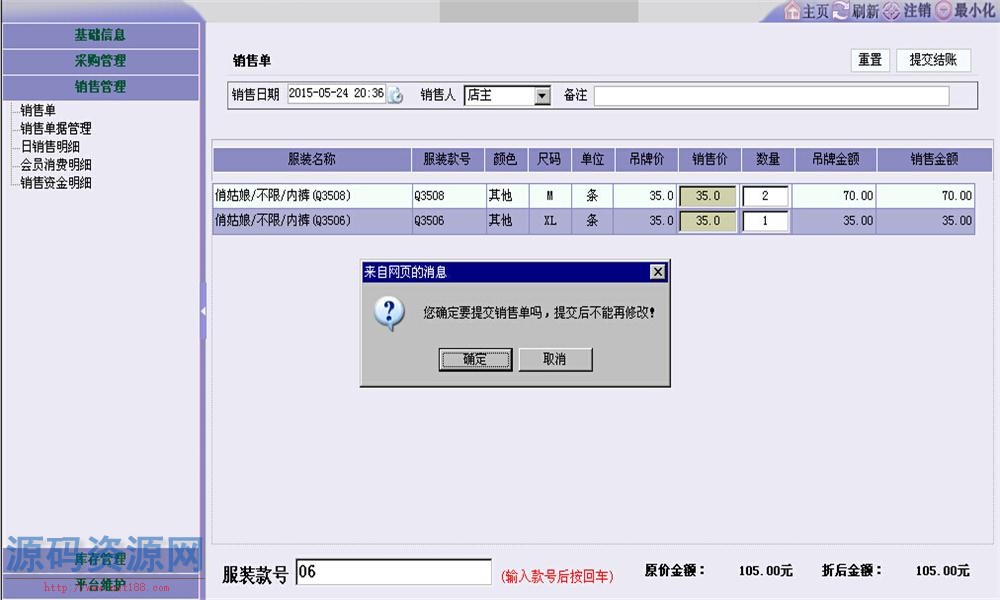Expand the 采购管理 section
This screenshot has height=600, width=1000.
101,60
